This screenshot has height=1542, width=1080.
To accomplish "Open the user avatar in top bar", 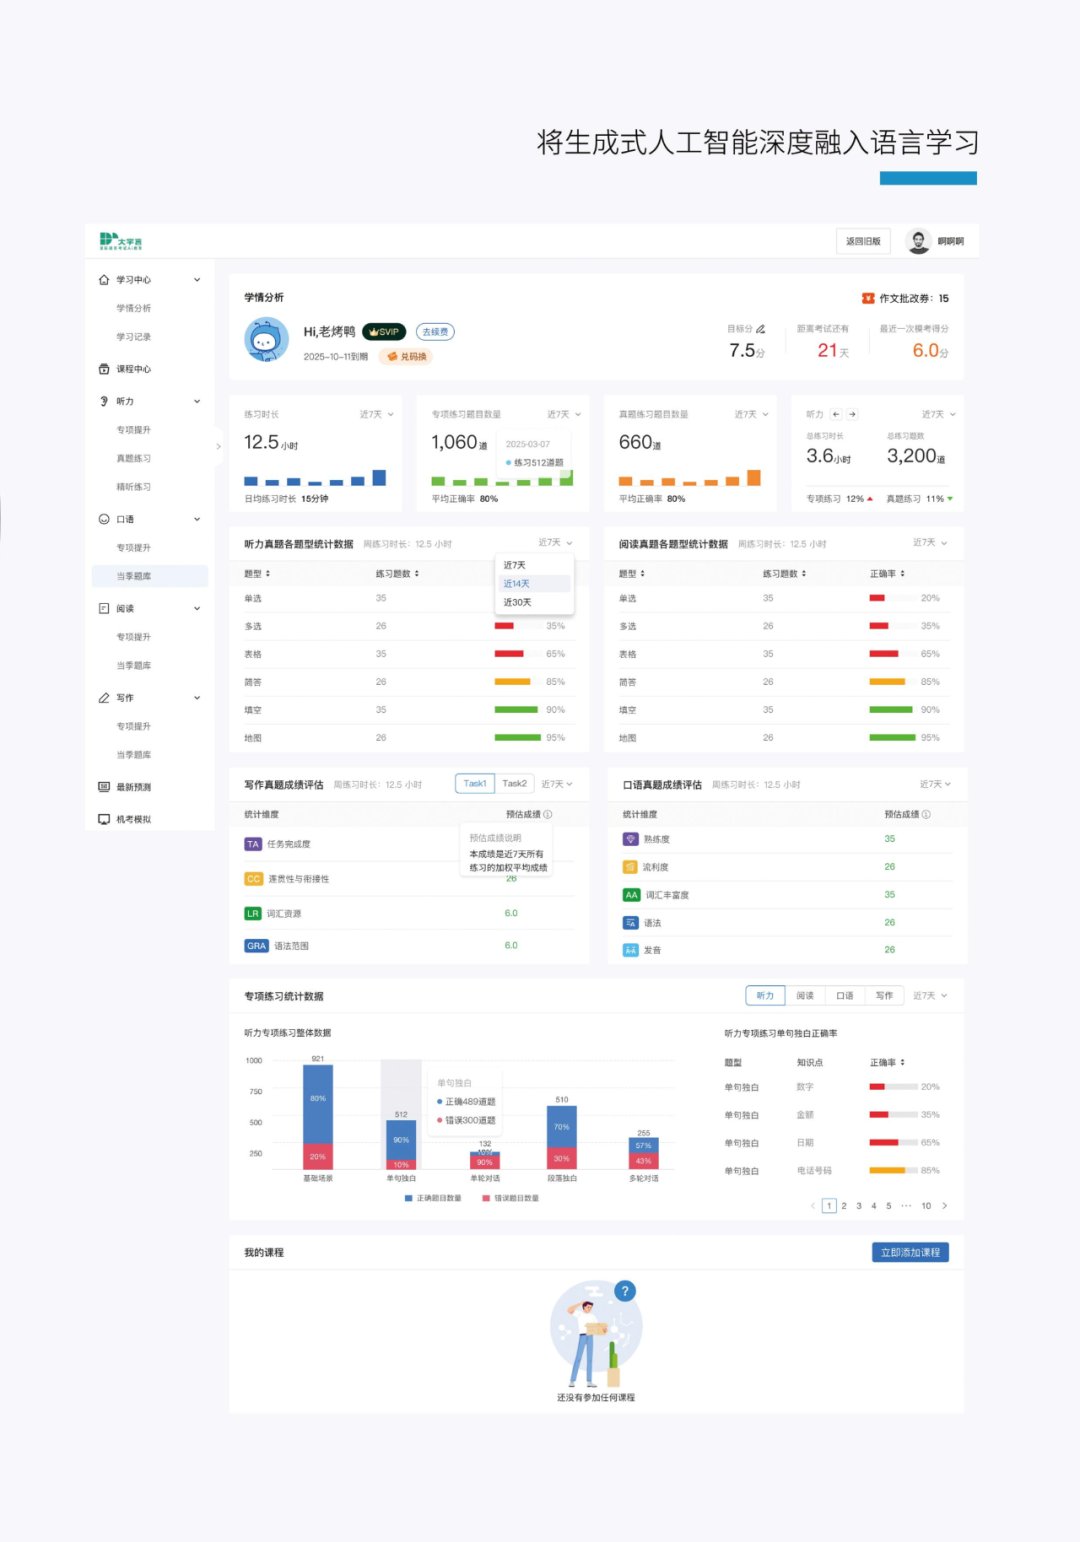I will [x=917, y=241].
